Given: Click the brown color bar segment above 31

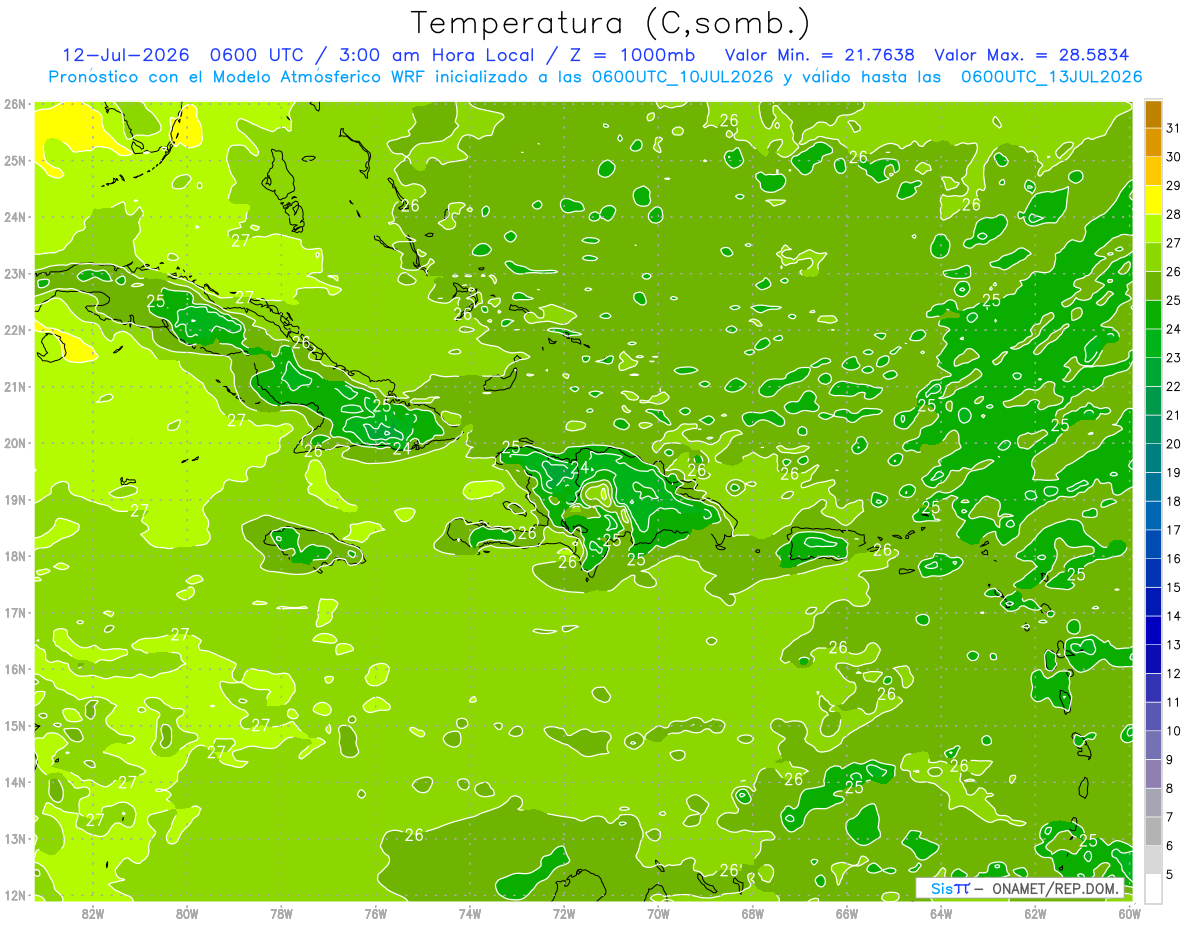Looking at the screenshot, I should click(x=1153, y=115).
